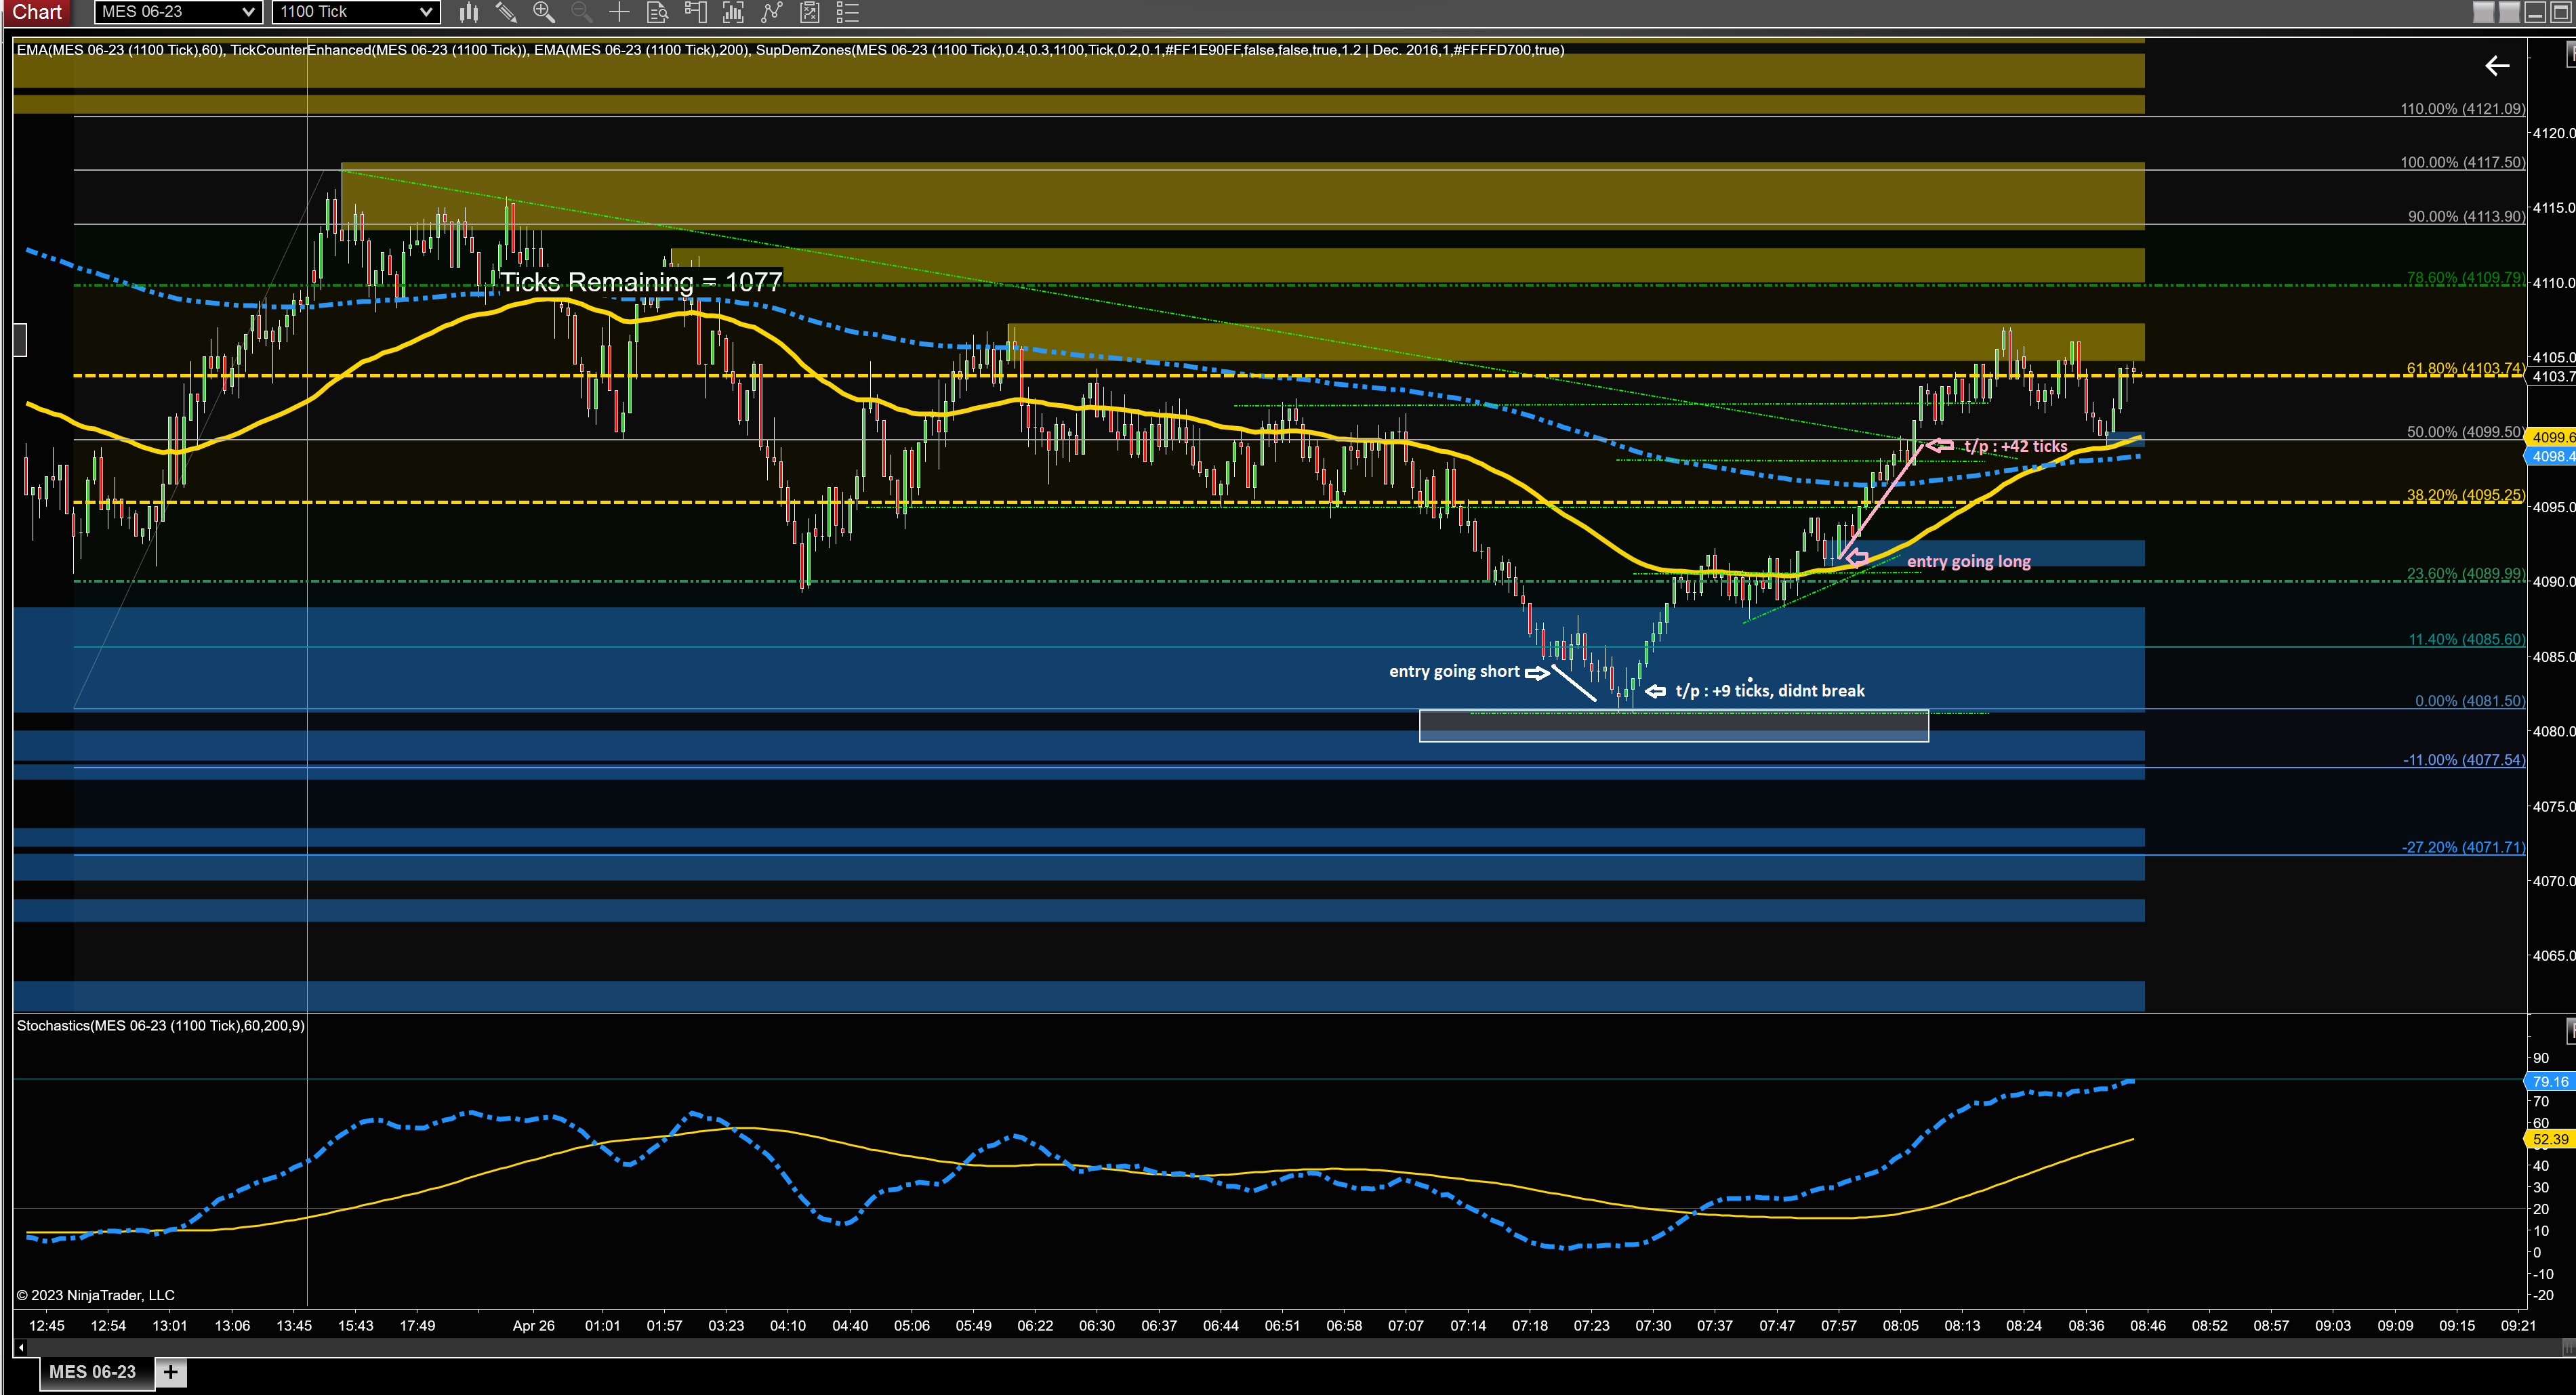The height and width of the screenshot is (1395, 2576).
Task: Open the strategy performance icon
Action: [x=810, y=12]
